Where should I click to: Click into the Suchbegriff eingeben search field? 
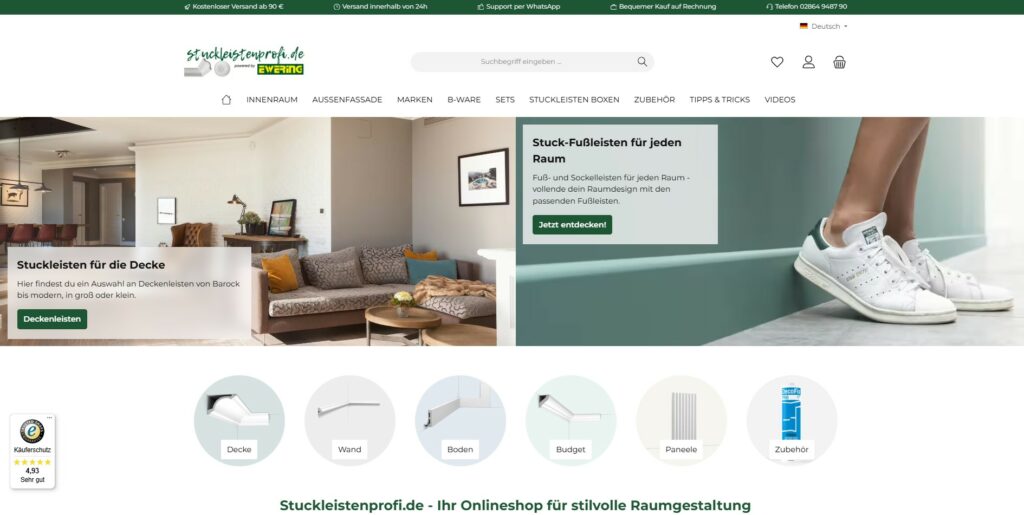pyautogui.click(x=522, y=61)
